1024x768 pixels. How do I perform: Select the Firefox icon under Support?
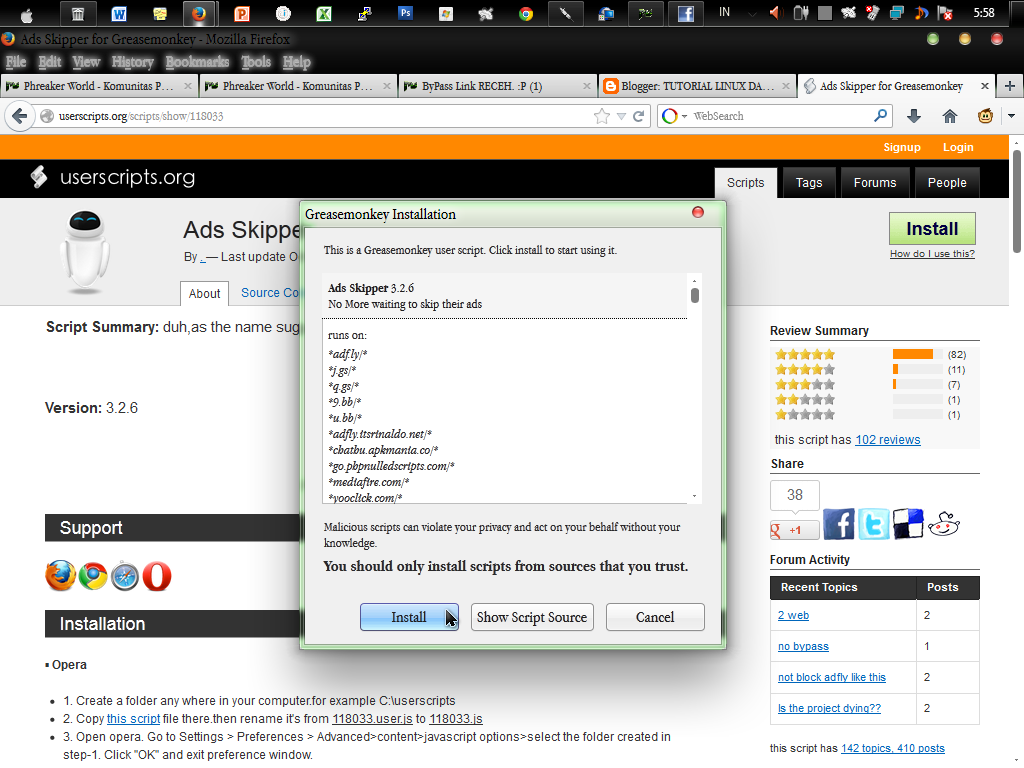point(60,576)
